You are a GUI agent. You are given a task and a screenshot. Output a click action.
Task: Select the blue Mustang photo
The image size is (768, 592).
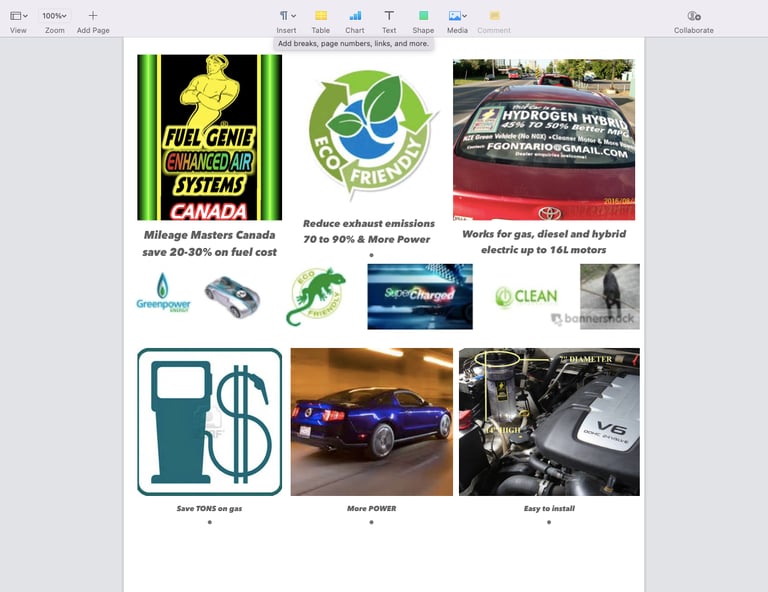tap(372, 422)
